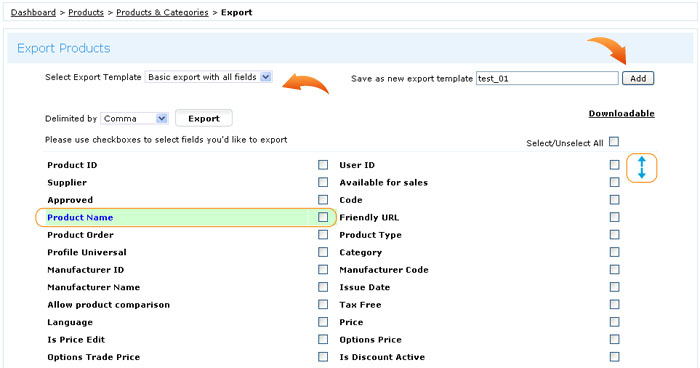
Task: Check the Product ID checkbox
Action: point(323,165)
